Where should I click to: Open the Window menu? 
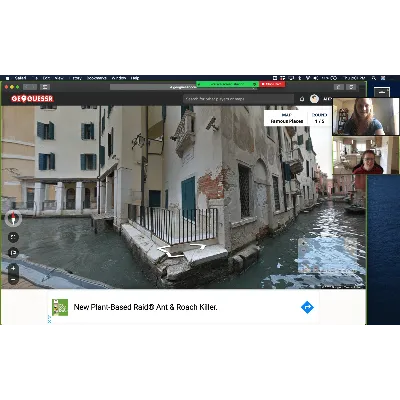(119, 78)
